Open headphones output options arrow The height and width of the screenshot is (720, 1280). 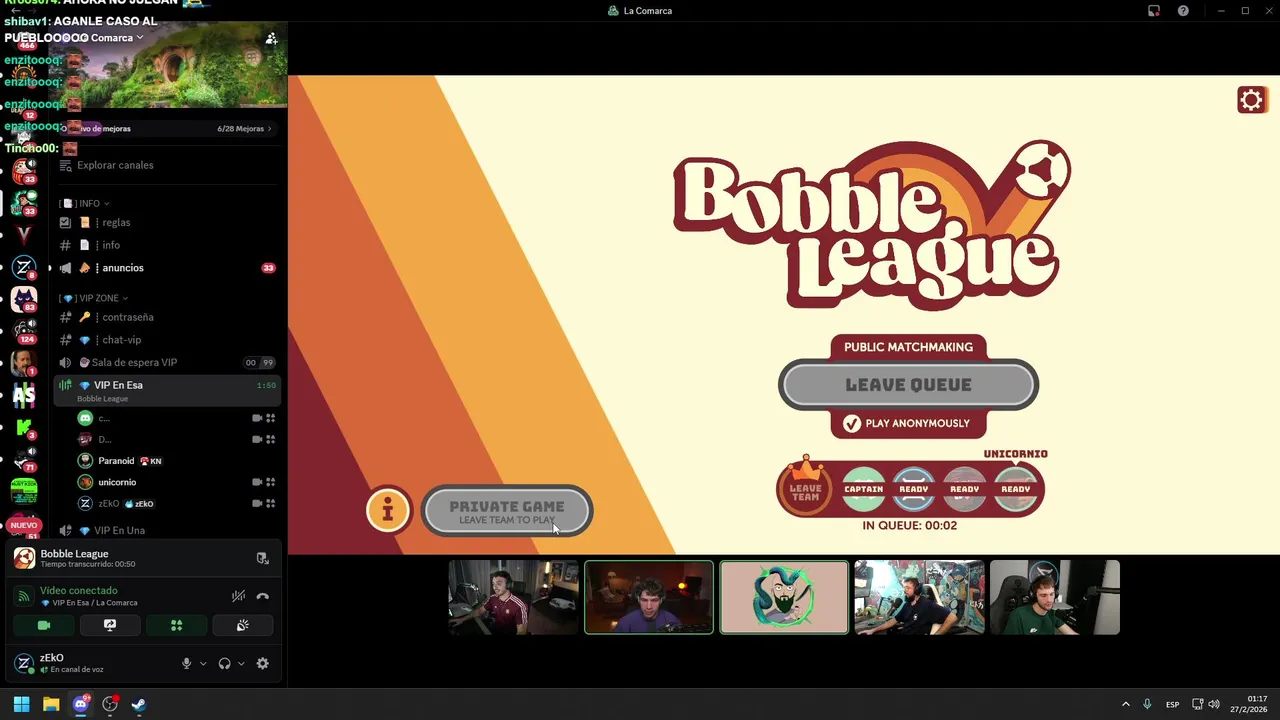click(241, 663)
